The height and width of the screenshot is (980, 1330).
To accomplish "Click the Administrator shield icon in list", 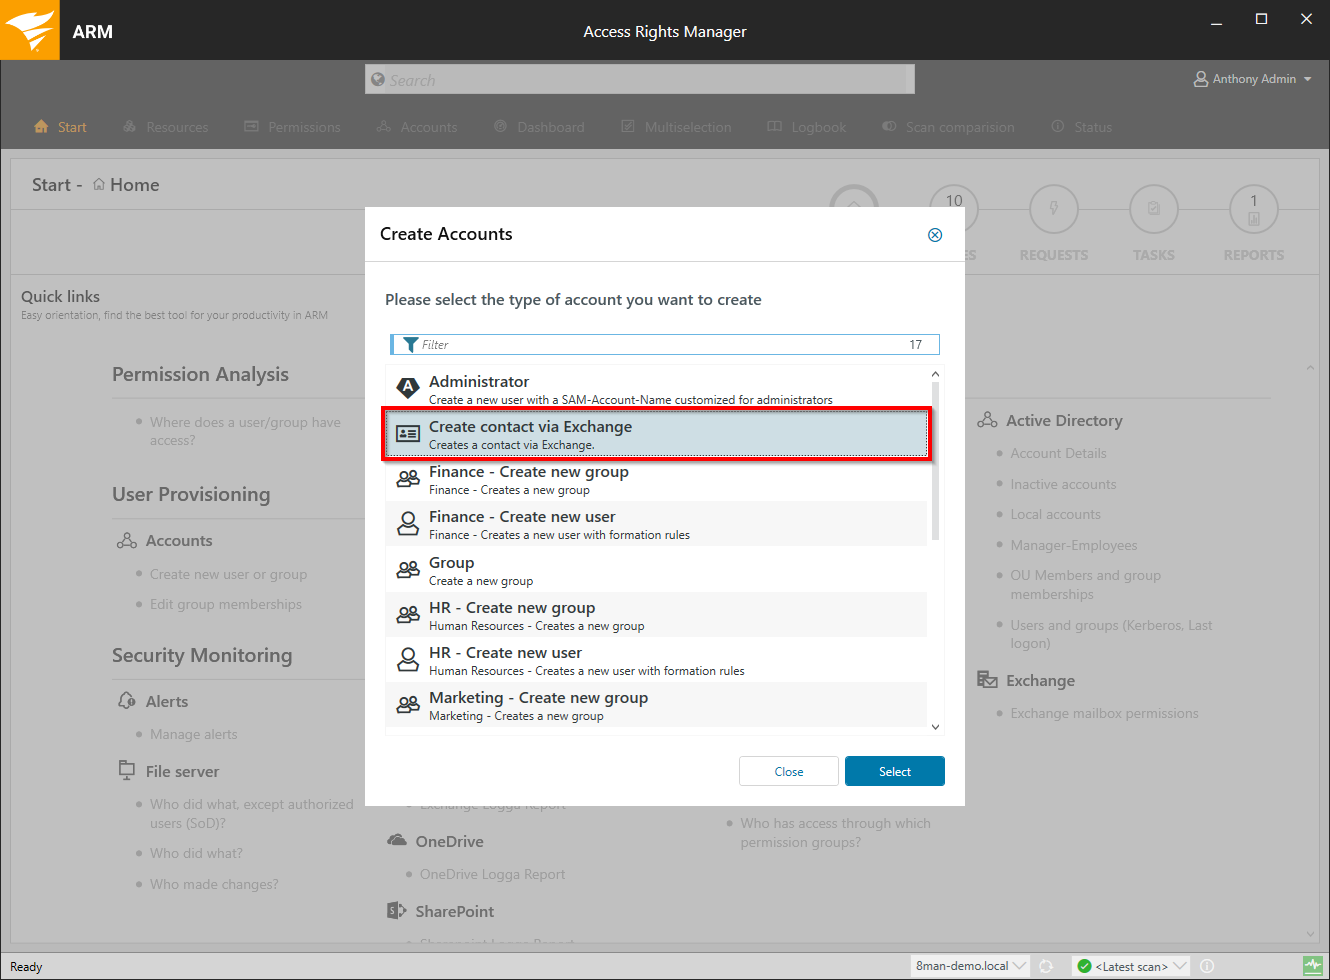I will [407, 388].
